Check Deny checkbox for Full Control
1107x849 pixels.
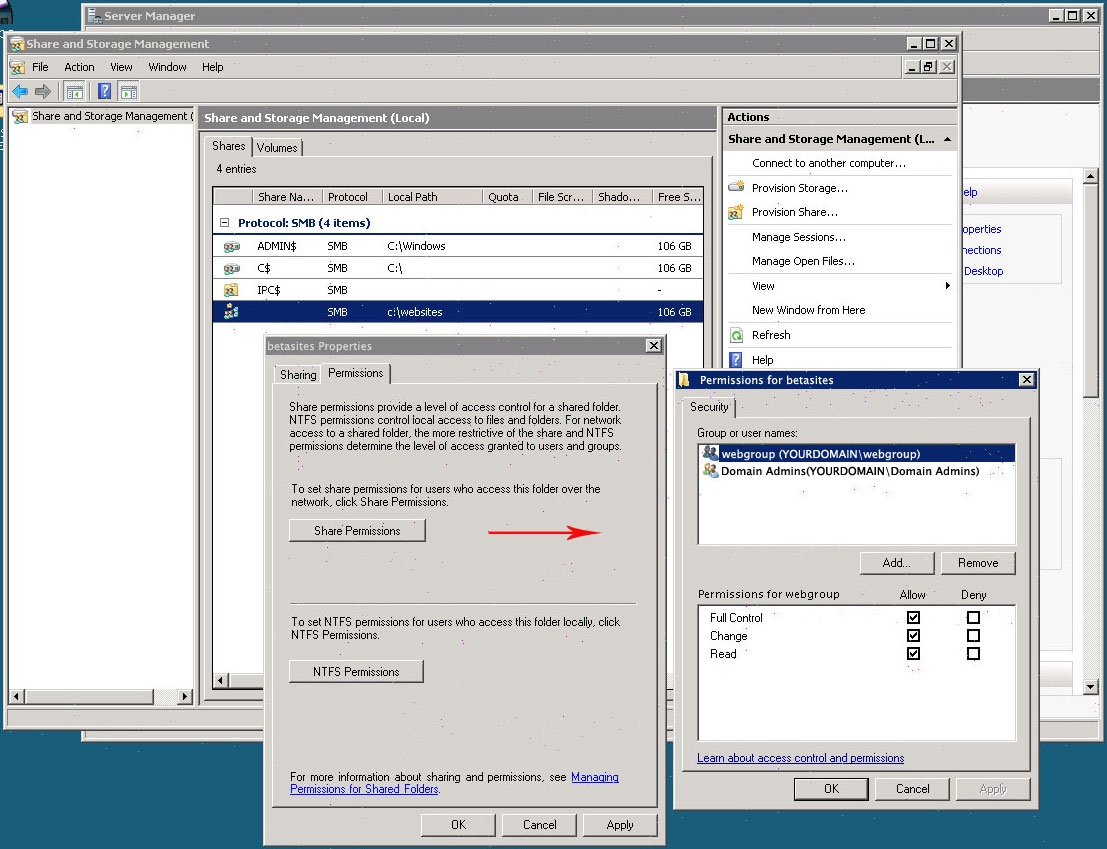tap(973, 618)
